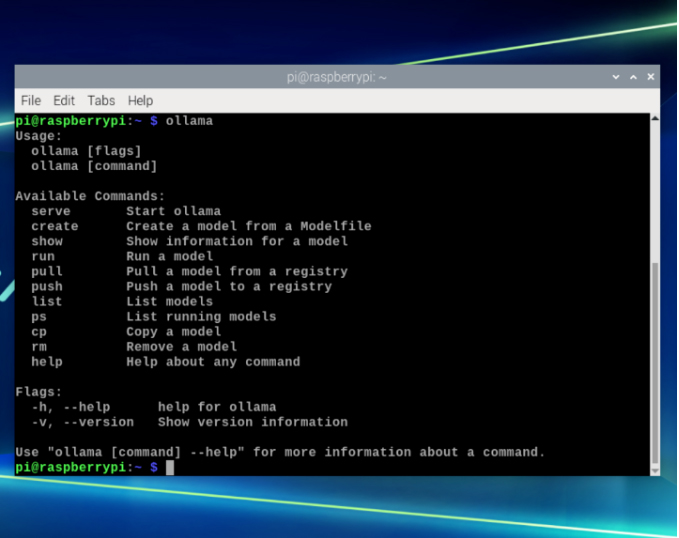Click the pi@raspberrypi window title
This screenshot has width=679, height=538.
tap(336, 77)
